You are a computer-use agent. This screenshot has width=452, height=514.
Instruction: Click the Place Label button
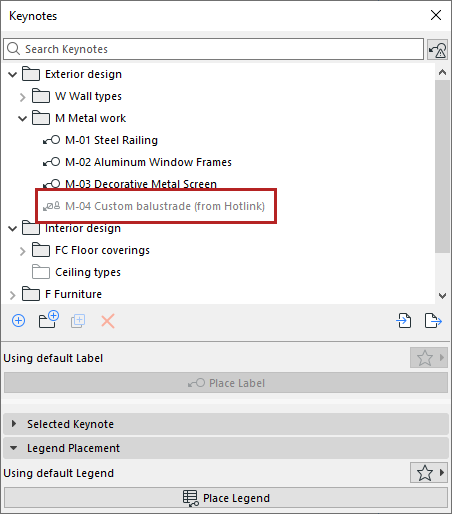[226, 383]
